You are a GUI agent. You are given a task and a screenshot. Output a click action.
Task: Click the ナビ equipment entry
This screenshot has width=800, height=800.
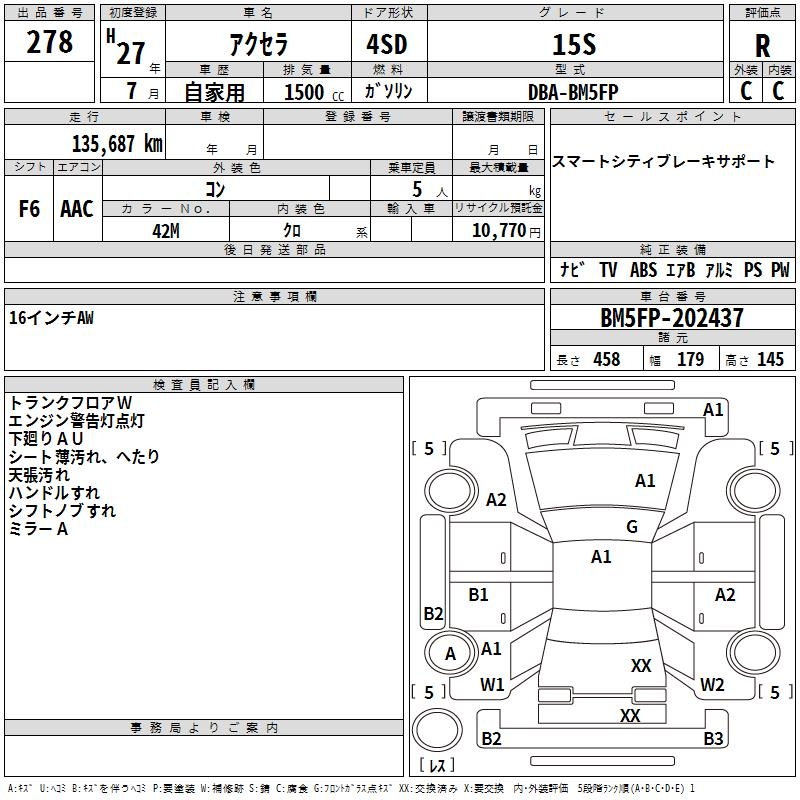click(572, 269)
